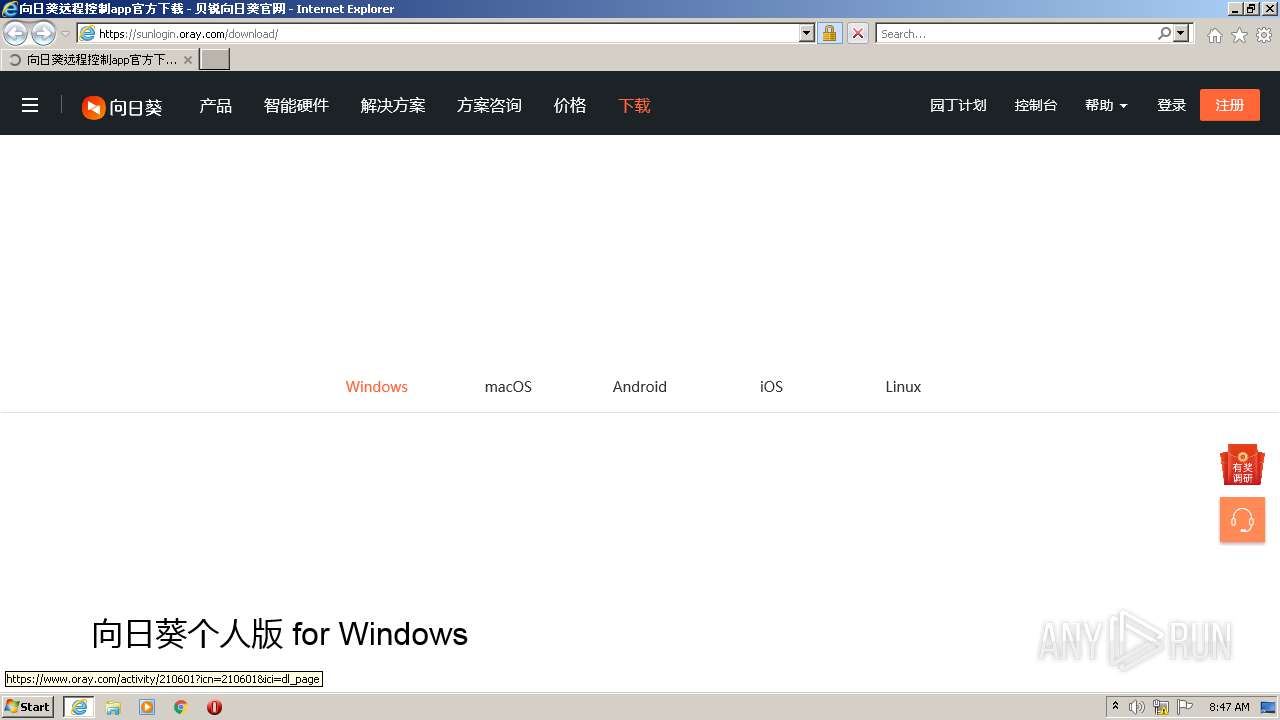The width and height of the screenshot is (1280, 720).
Task: Launch media player from taskbar
Action: 147,707
